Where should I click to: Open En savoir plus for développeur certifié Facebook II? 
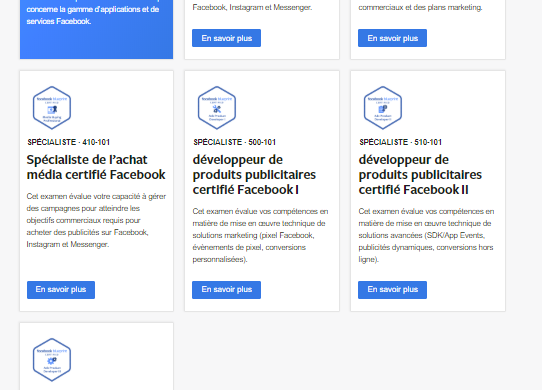pos(392,290)
